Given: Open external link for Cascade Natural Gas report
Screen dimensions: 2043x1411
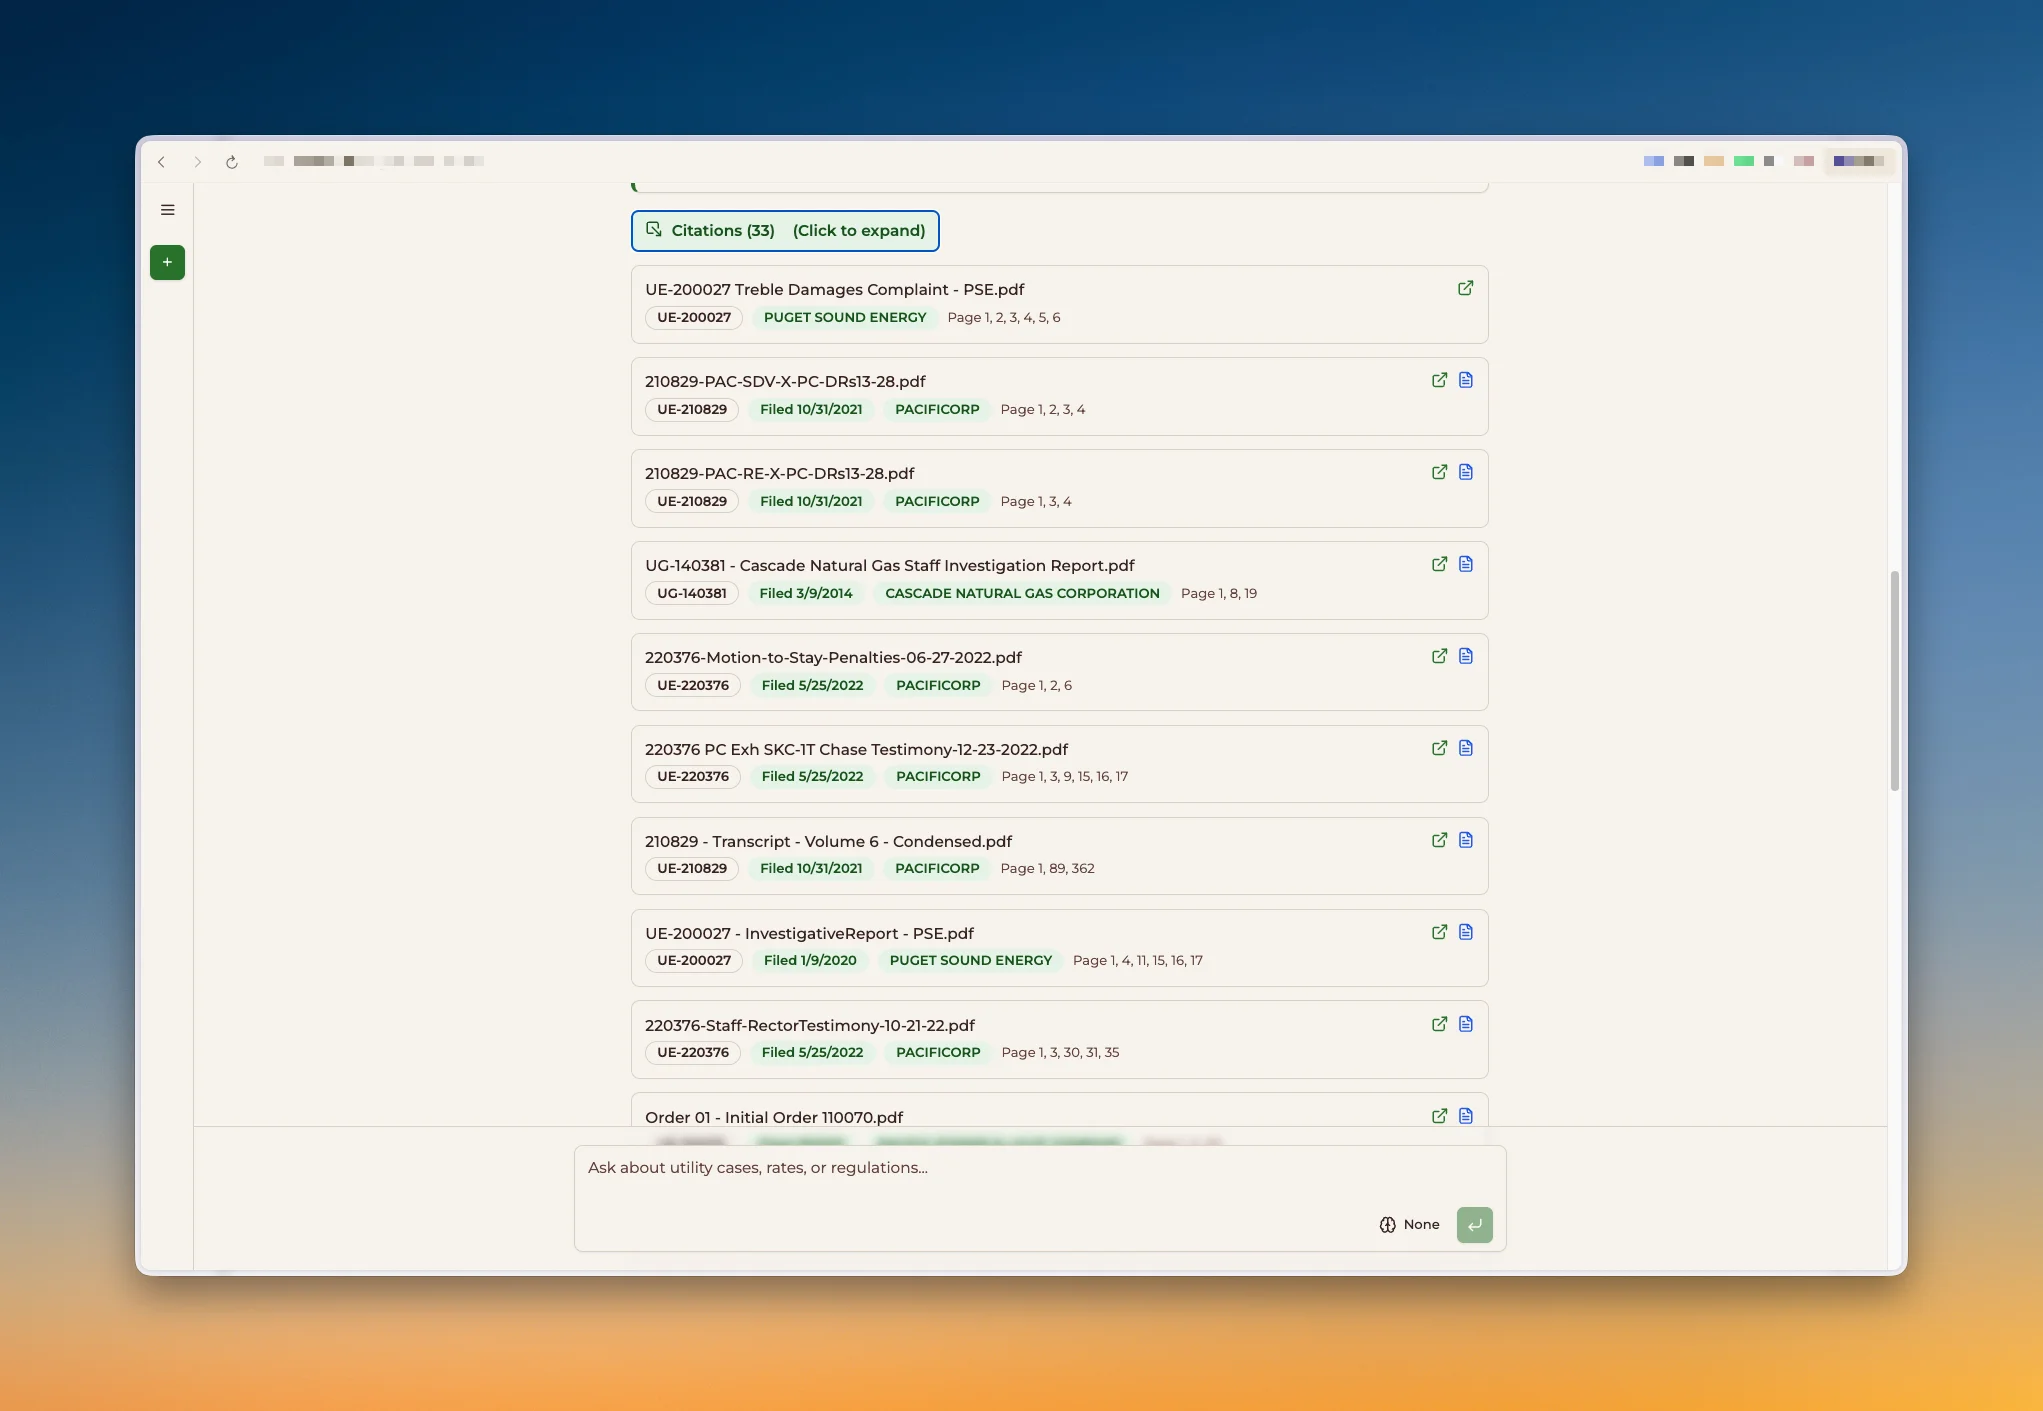Looking at the screenshot, I should click(1439, 564).
